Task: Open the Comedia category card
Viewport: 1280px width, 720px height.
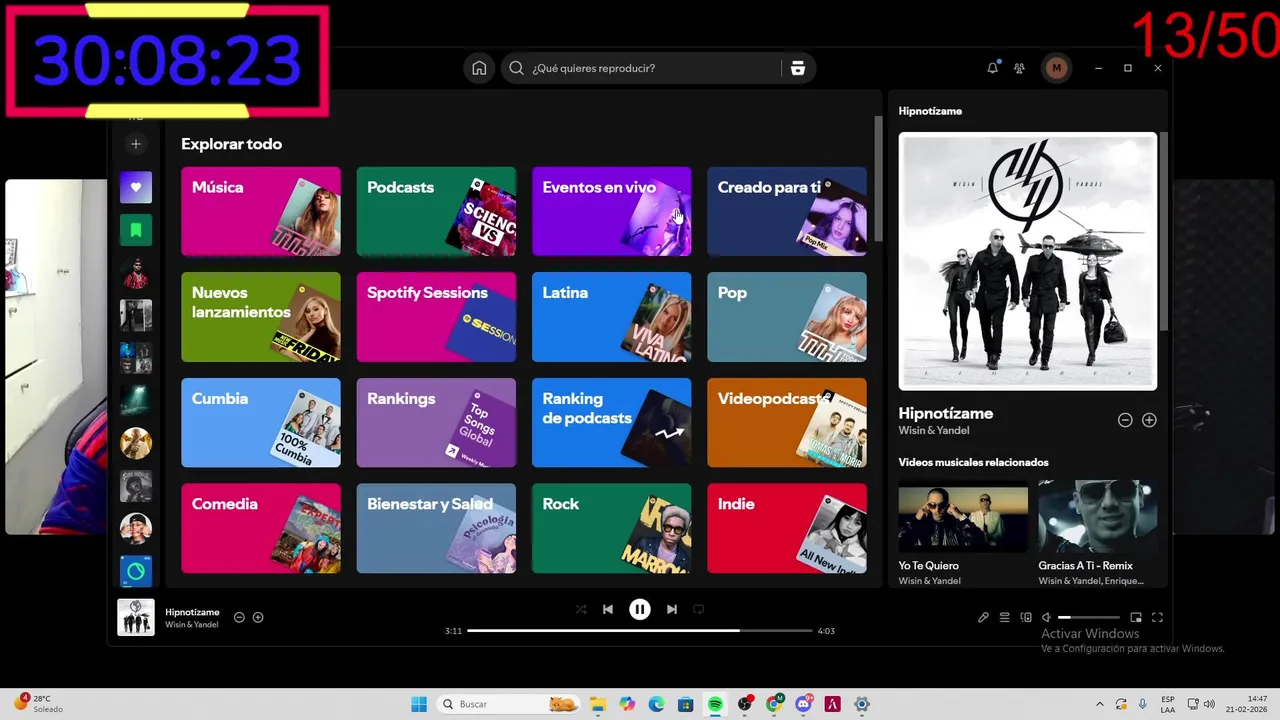Action: [x=261, y=528]
